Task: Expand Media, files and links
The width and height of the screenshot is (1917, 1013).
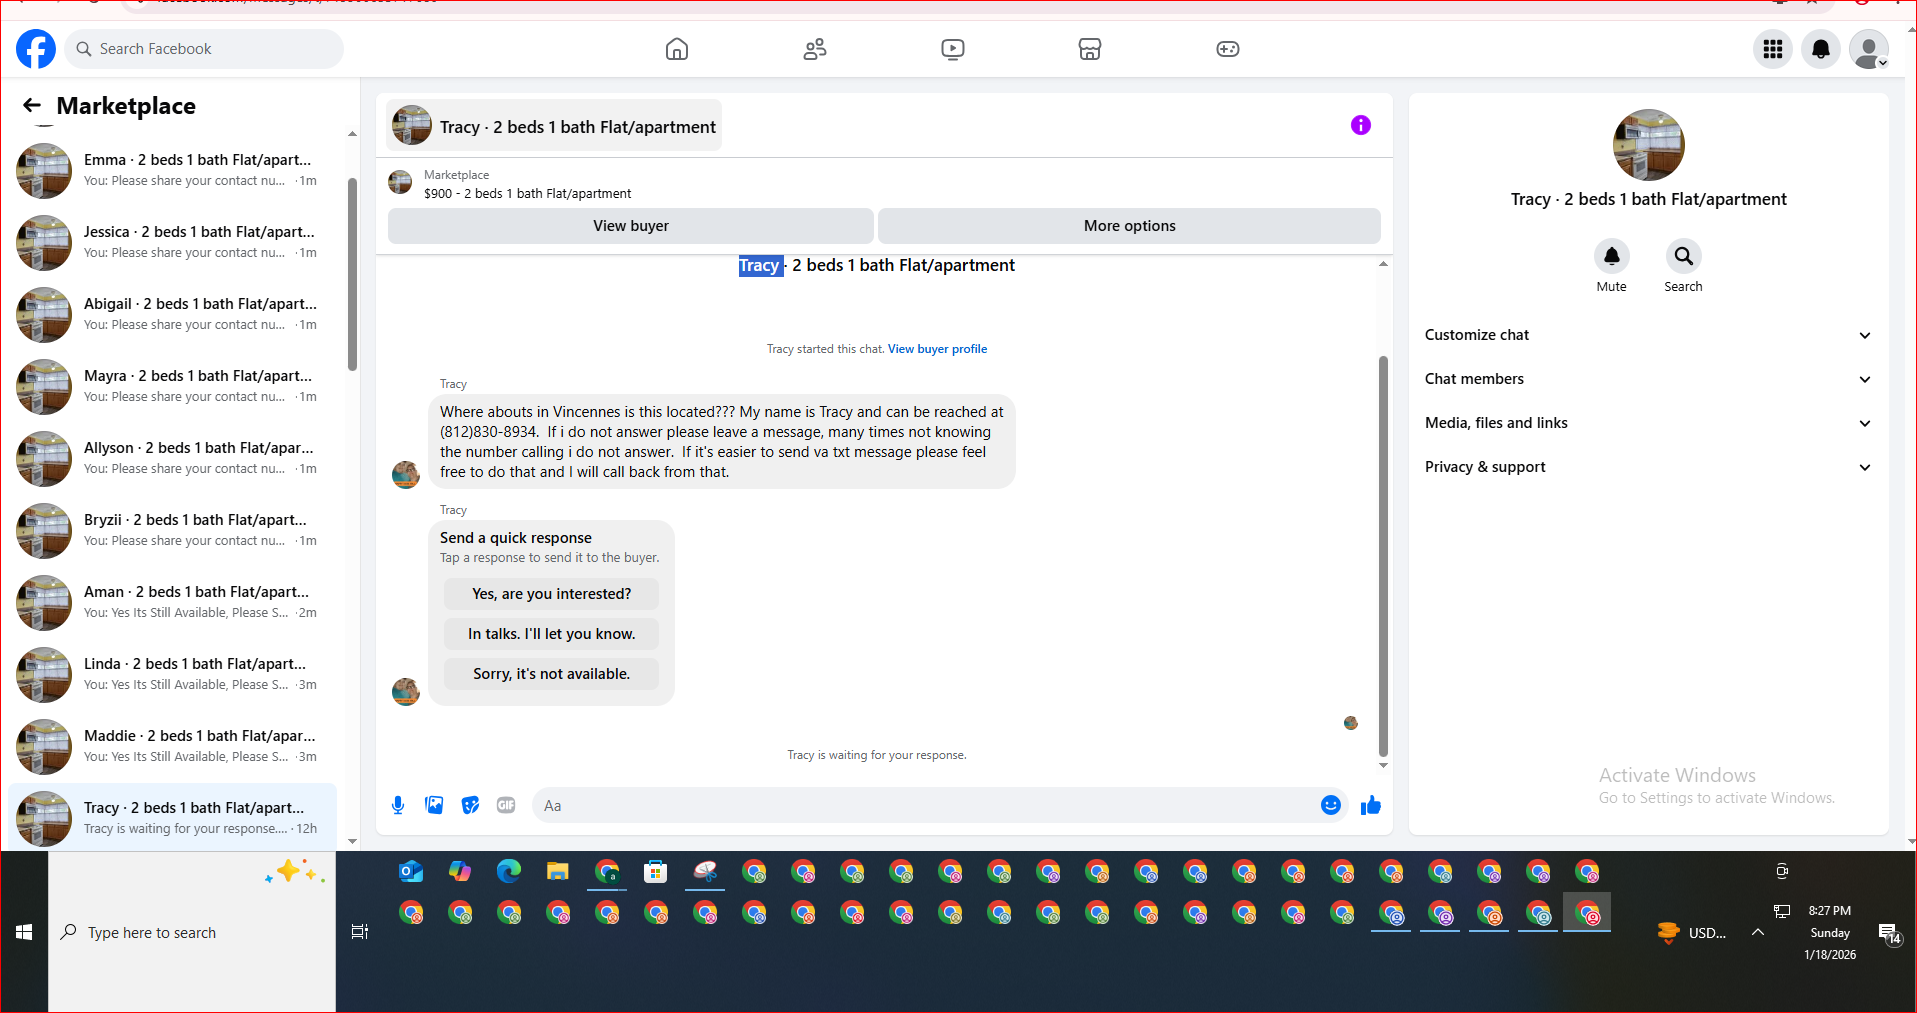Action: click(1648, 423)
